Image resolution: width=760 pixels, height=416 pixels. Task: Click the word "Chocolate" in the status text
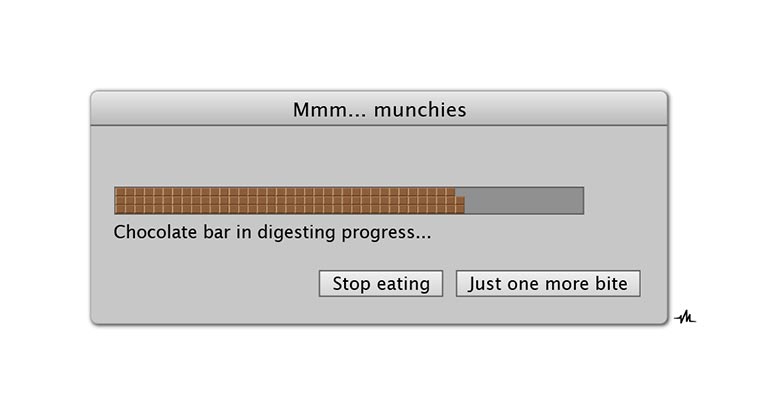point(157,233)
